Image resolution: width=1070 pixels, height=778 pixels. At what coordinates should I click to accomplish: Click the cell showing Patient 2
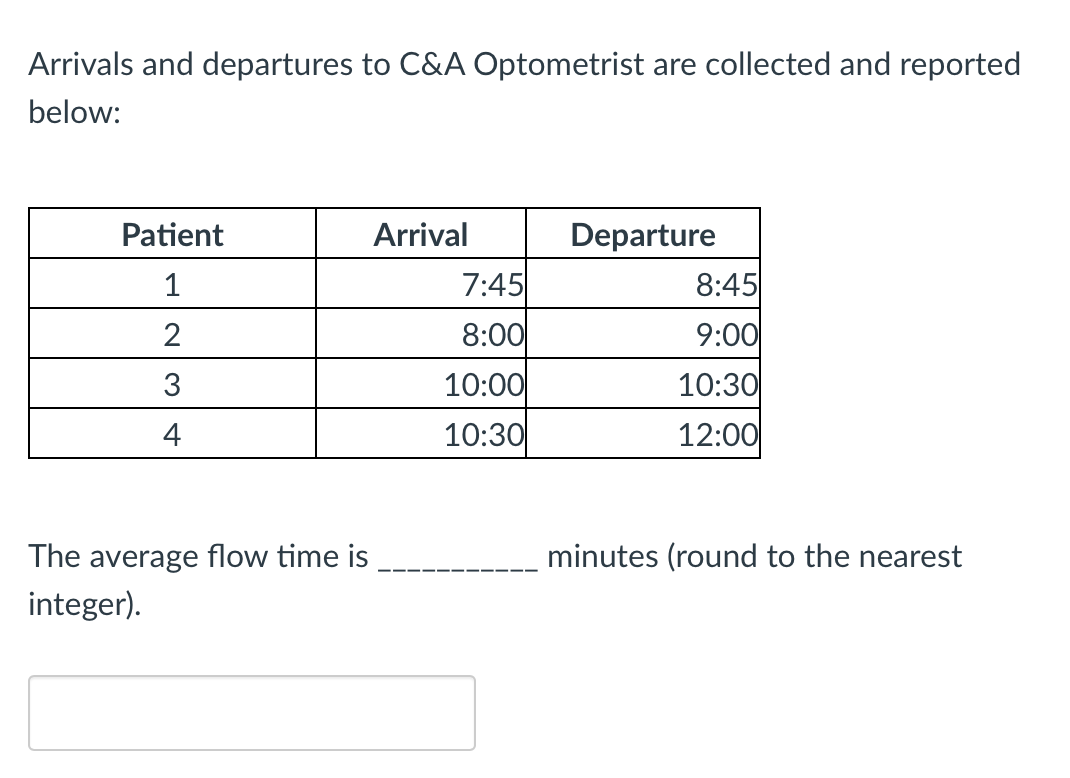click(171, 334)
